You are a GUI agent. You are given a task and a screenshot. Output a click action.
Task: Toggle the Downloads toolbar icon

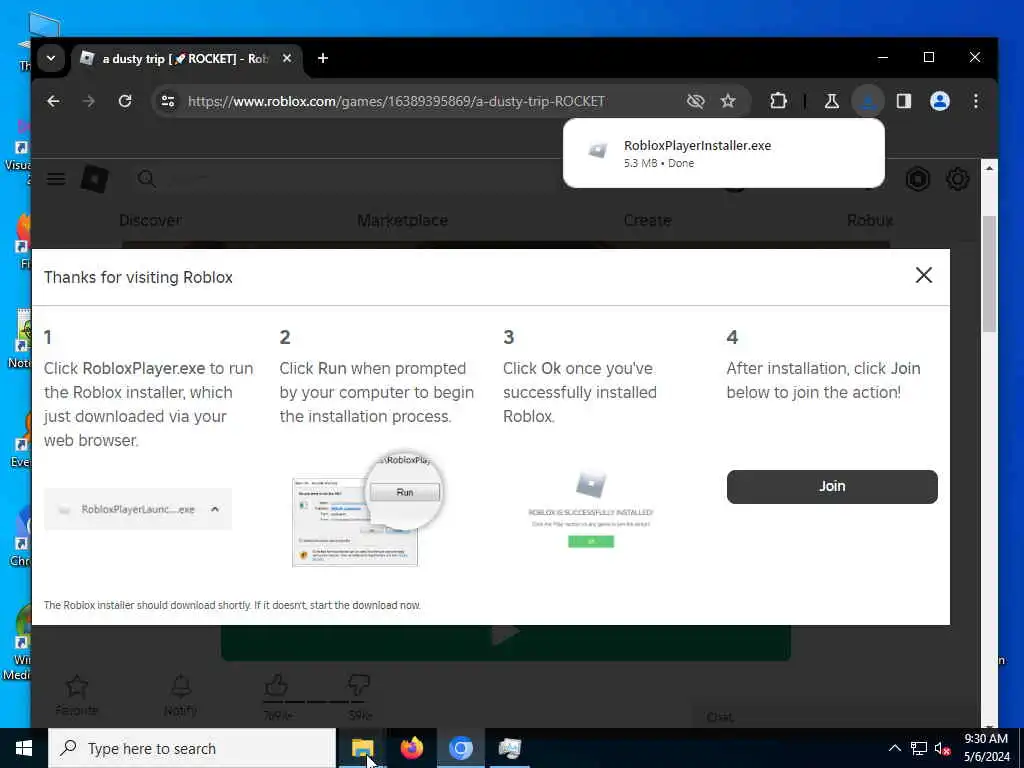(x=868, y=101)
